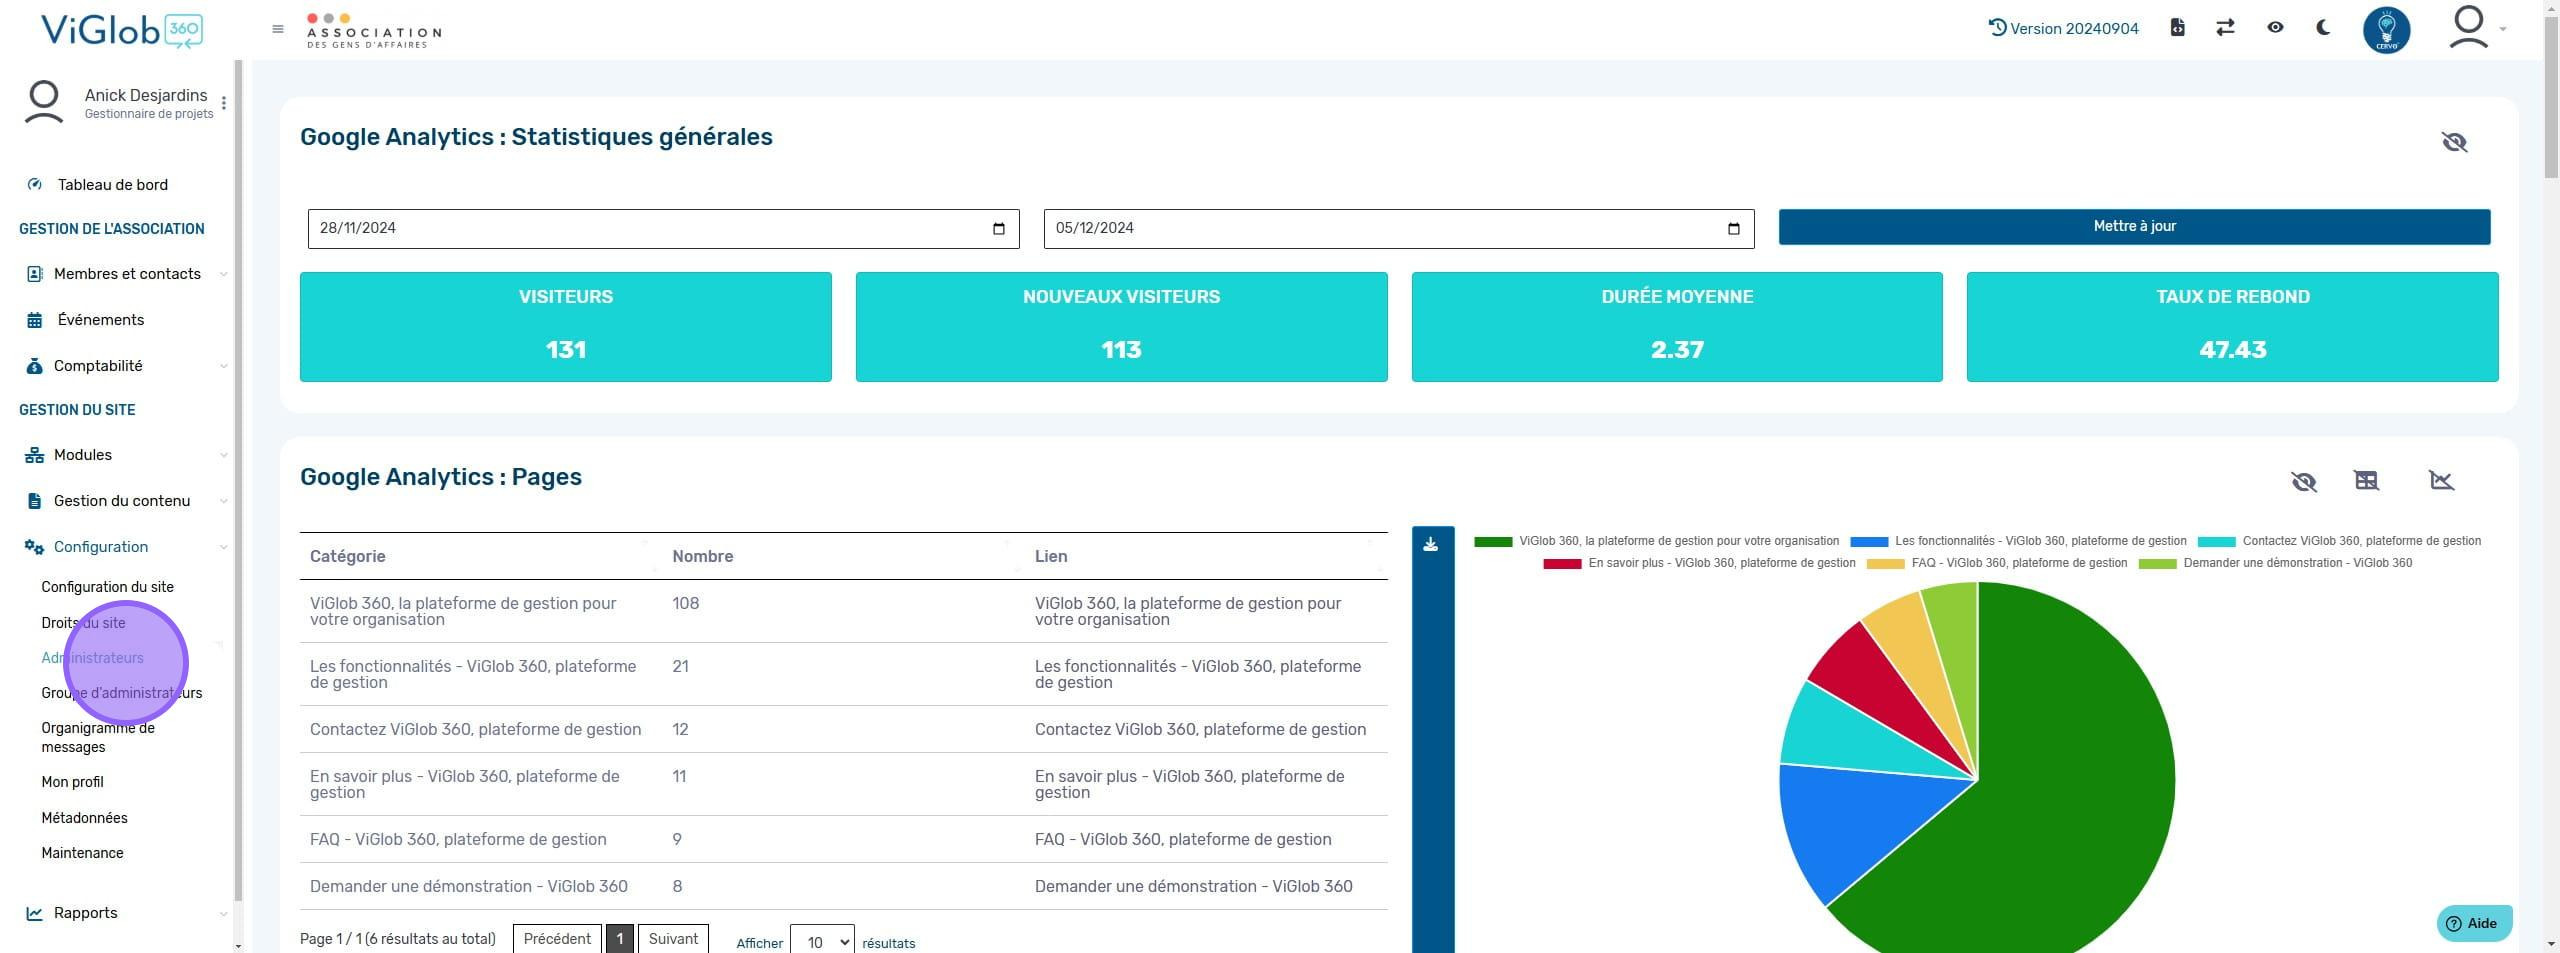Click the page scrollbar up arrow

2551,7
